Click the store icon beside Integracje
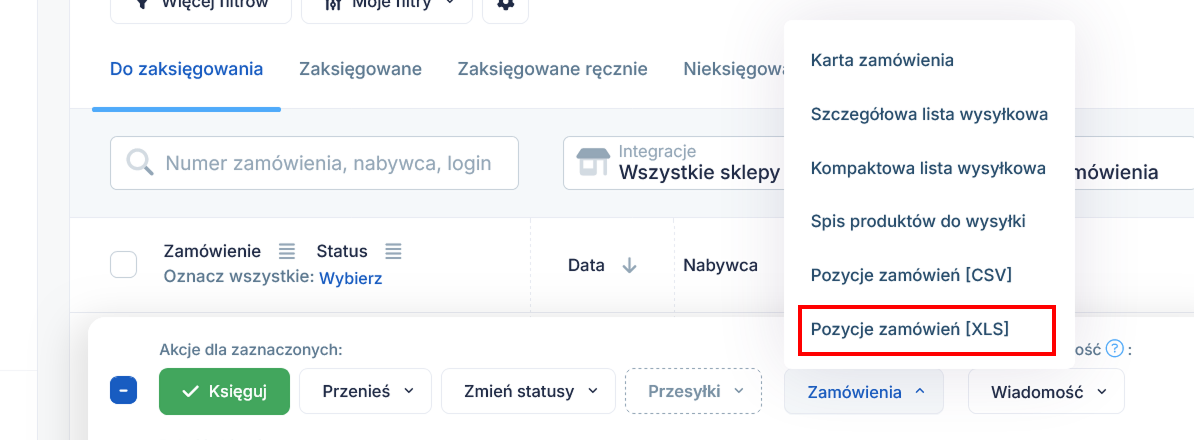 [593, 163]
